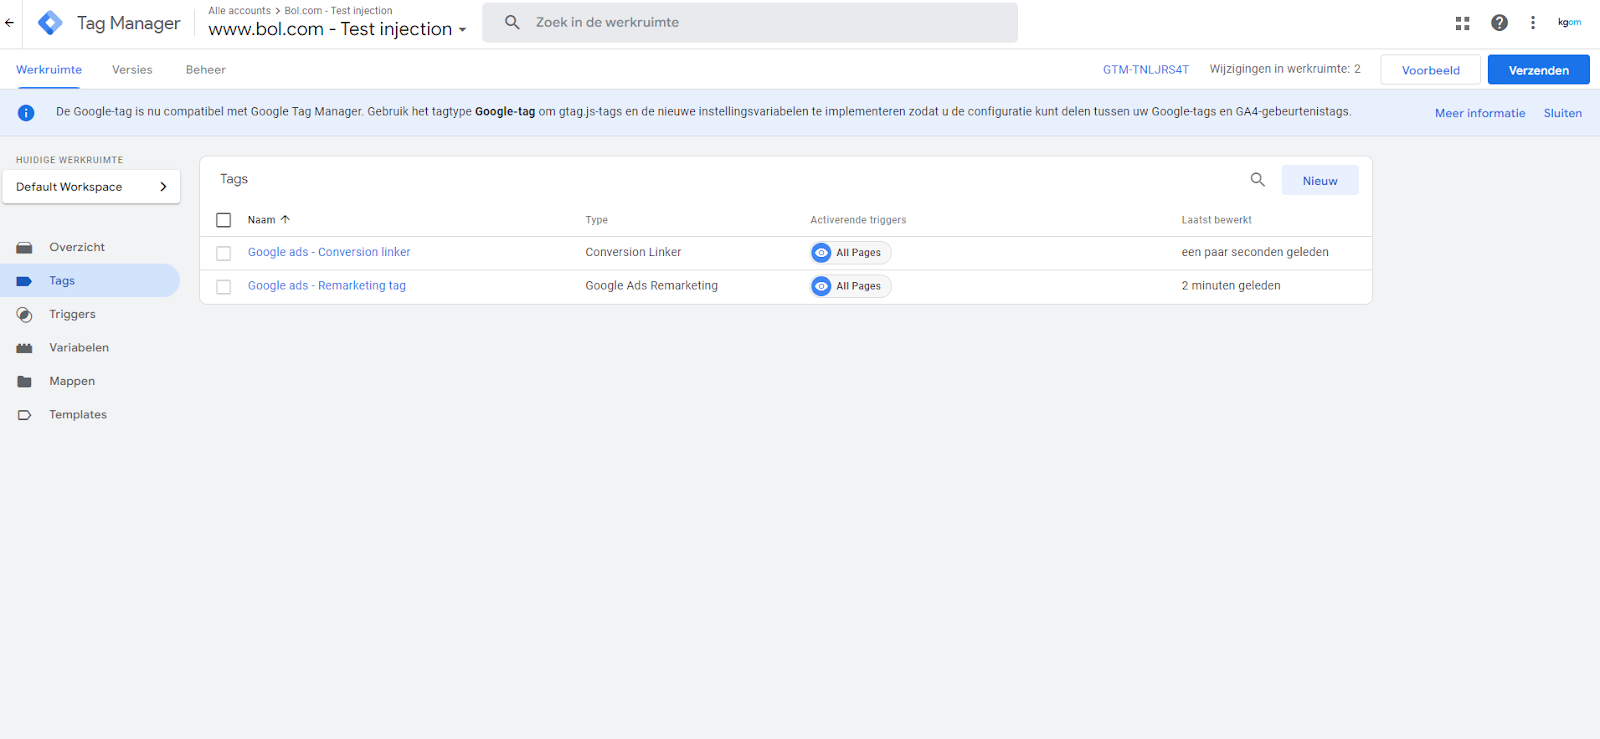
Task: Expand the Default Workspace selector
Action: [x=91, y=187]
